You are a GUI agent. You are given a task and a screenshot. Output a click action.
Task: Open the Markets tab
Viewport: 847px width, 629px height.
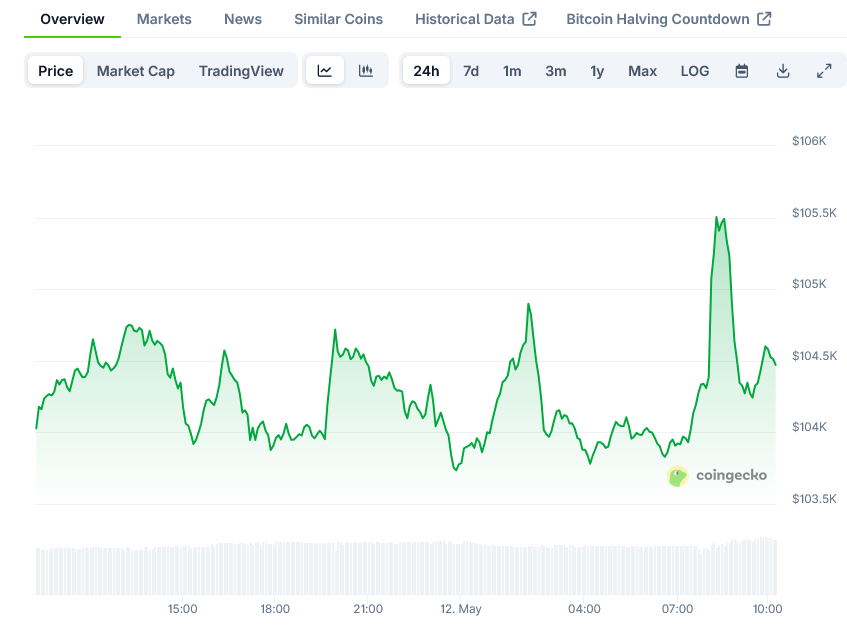point(163,18)
